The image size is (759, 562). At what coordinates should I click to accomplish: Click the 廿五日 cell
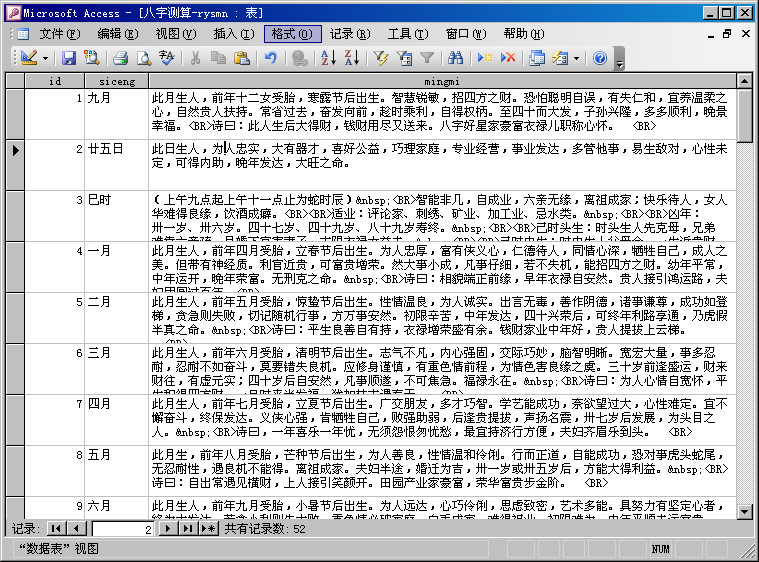(x=117, y=165)
